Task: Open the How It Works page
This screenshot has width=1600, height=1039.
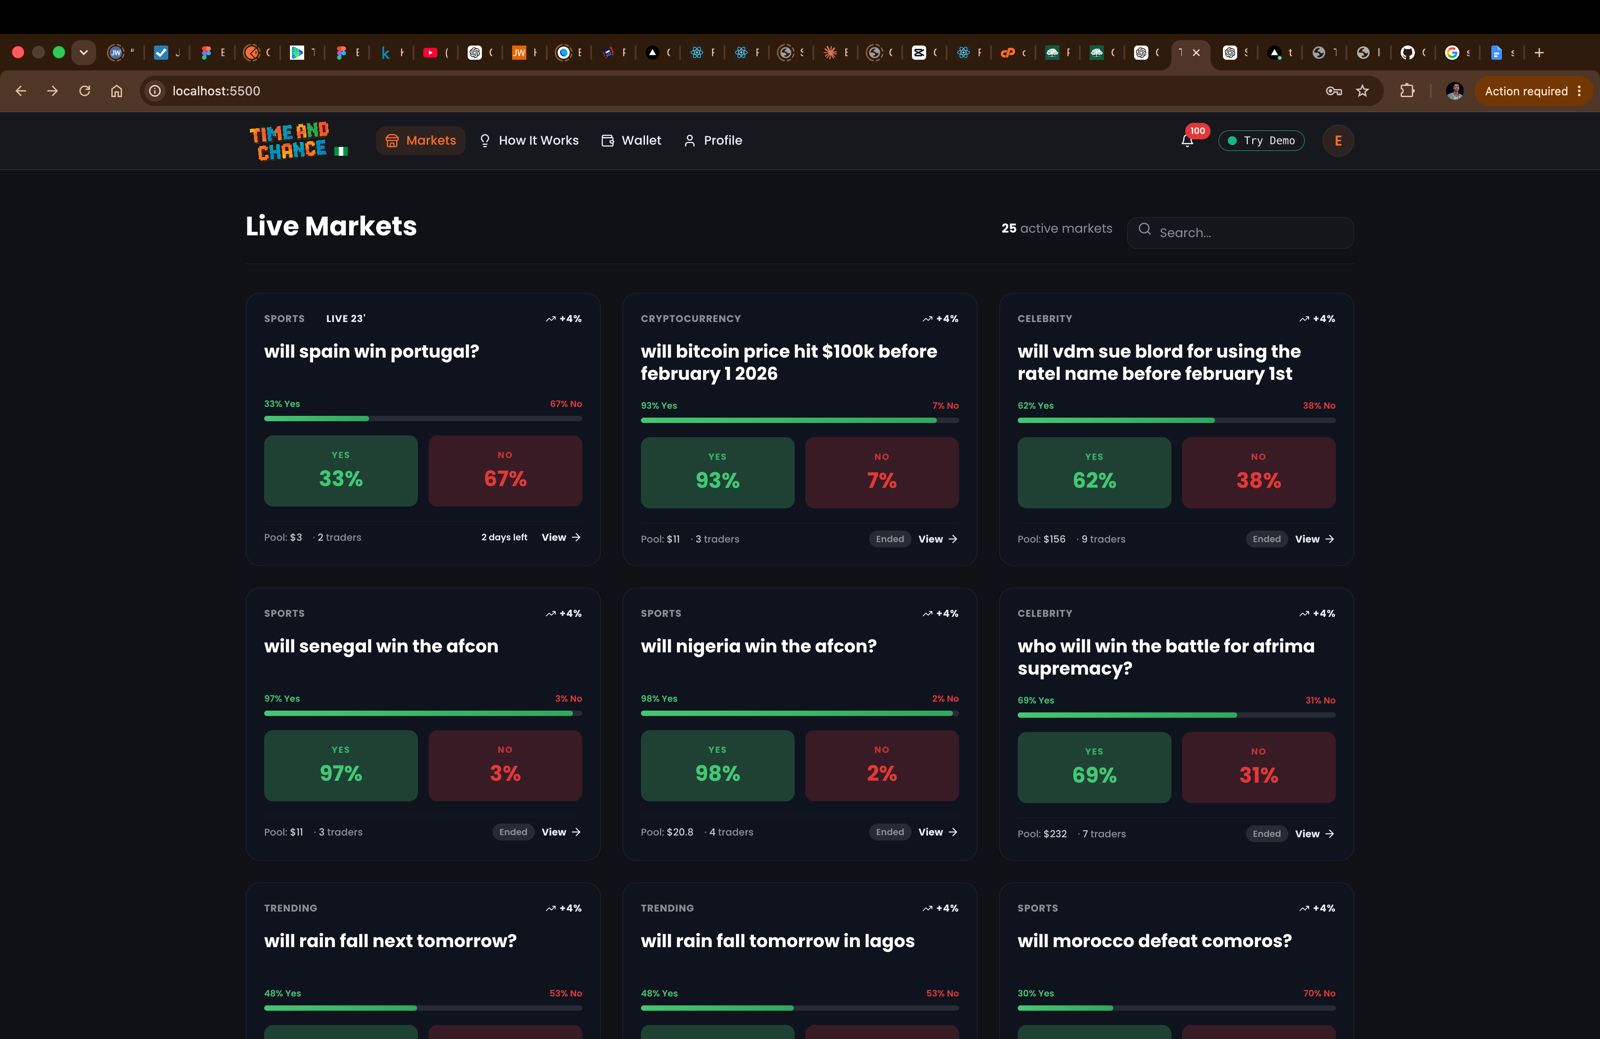Action: (529, 141)
